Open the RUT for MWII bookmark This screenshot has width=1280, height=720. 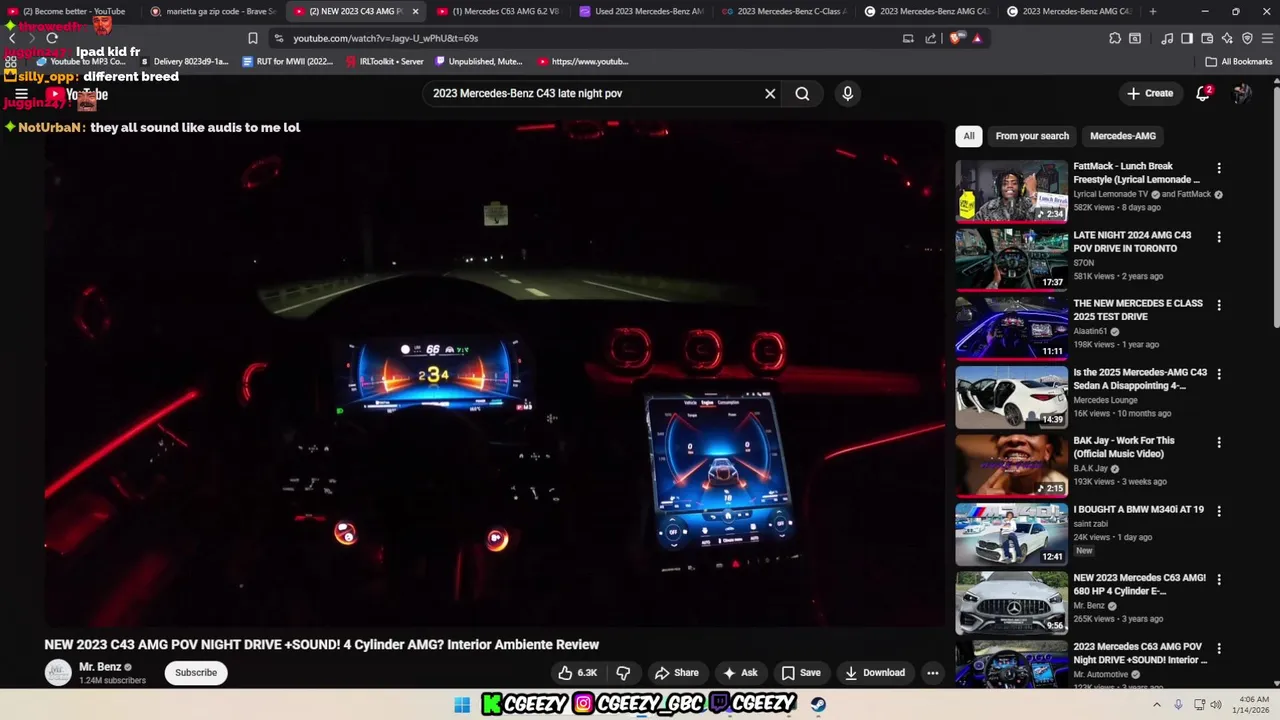coord(288,61)
